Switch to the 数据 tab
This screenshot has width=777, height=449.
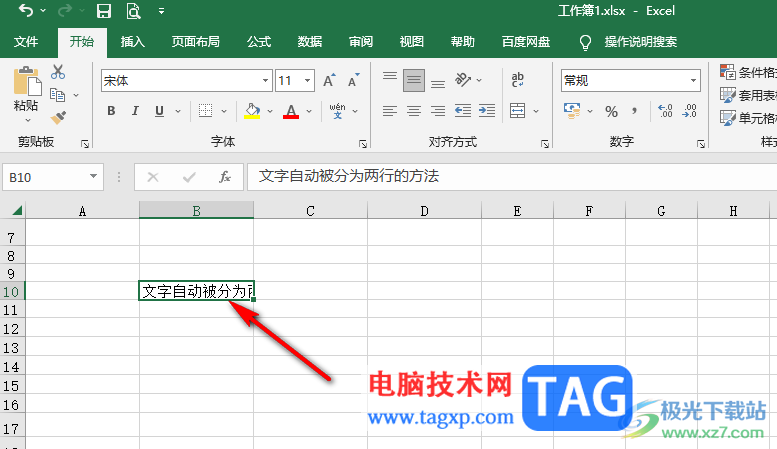coord(310,42)
